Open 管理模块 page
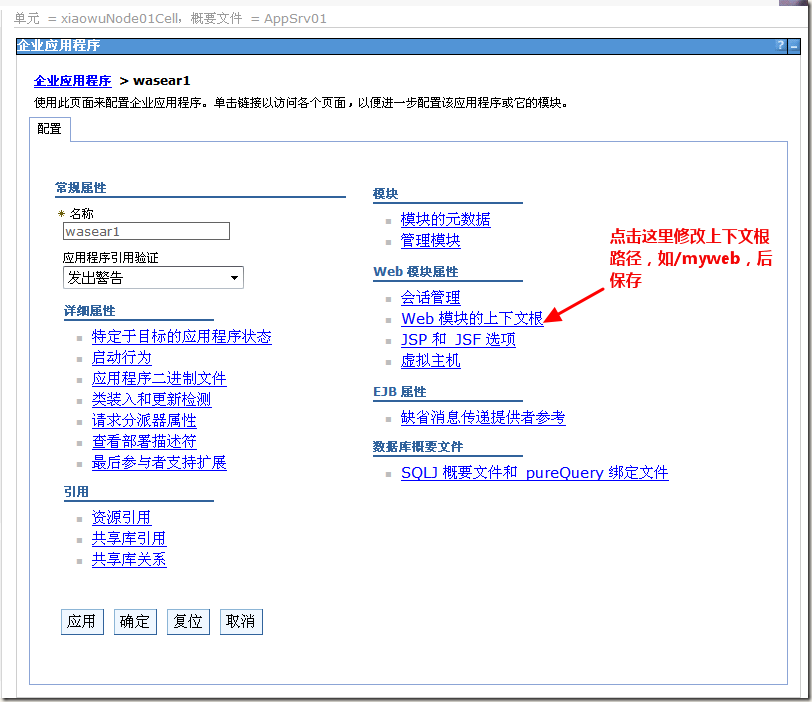The width and height of the screenshot is (812, 702). (x=430, y=240)
